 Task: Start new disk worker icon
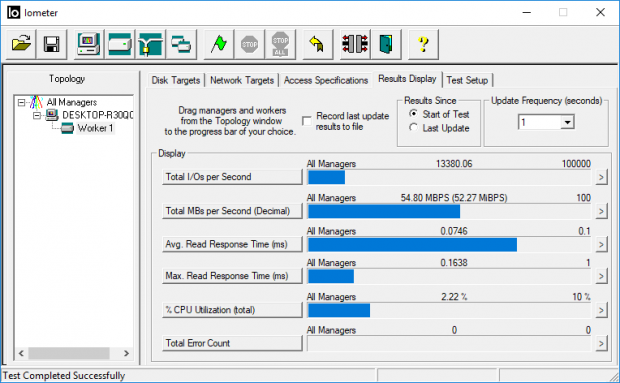[119, 44]
